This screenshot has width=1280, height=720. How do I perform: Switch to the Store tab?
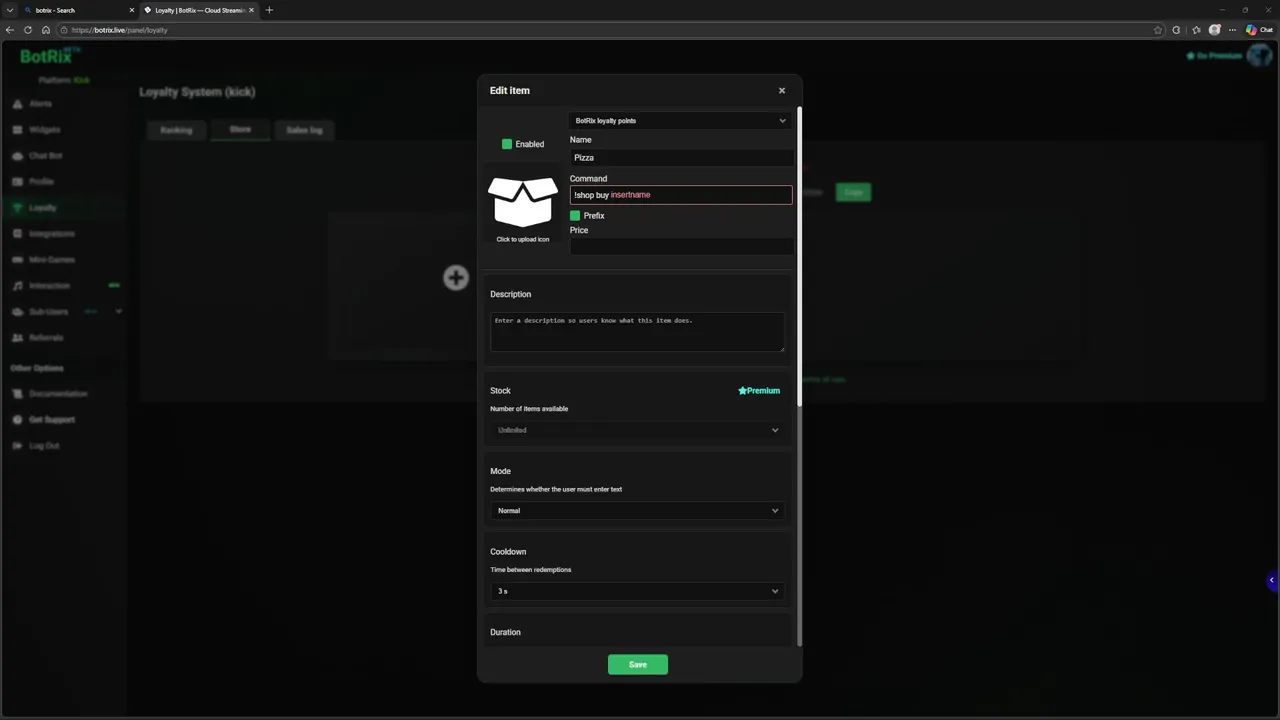click(x=240, y=130)
